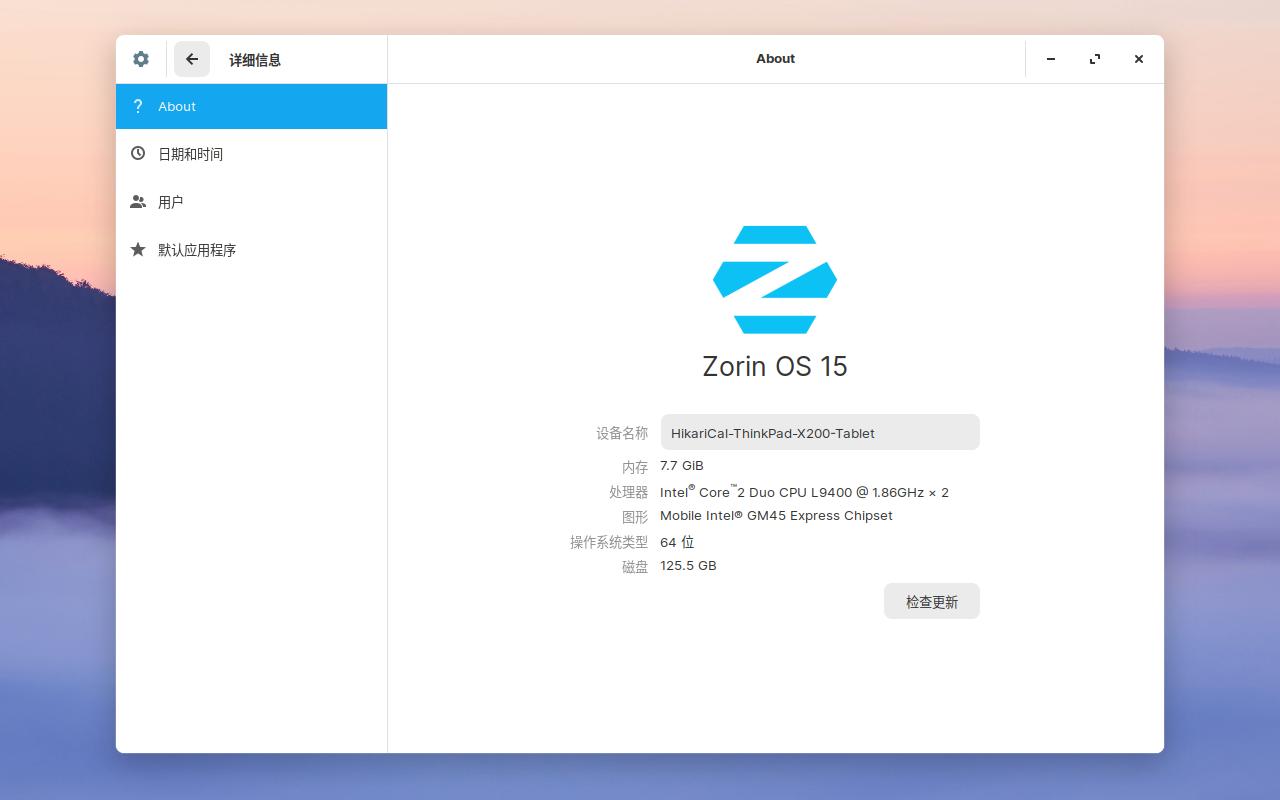Click the 7.7 GiB memory value
Viewport: 1280px width, 800px height.
pos(681,465)
